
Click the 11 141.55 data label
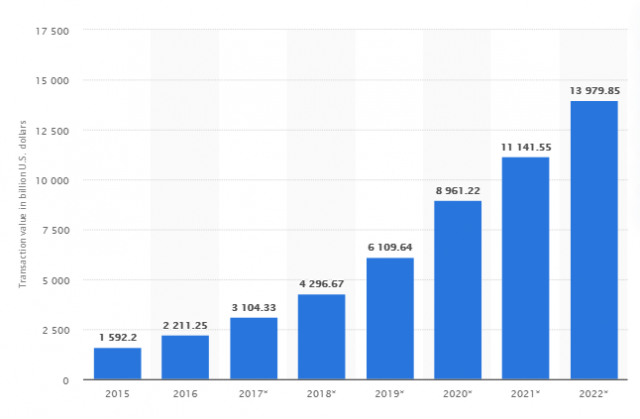[x=526, y=147]
